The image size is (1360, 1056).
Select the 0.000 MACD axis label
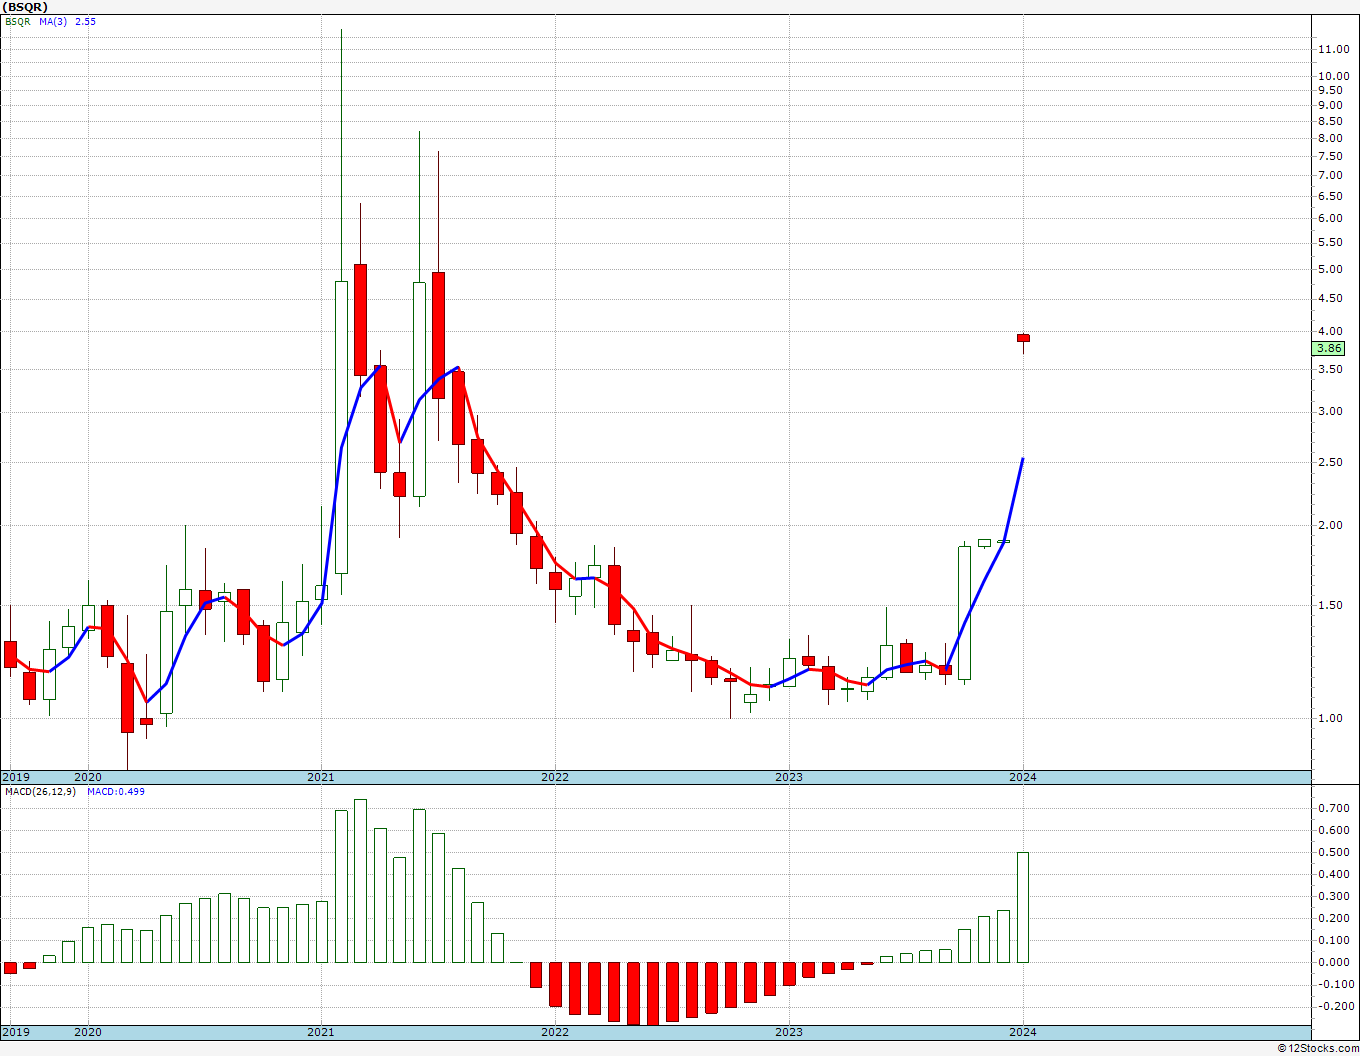(x=1332, y=963)
